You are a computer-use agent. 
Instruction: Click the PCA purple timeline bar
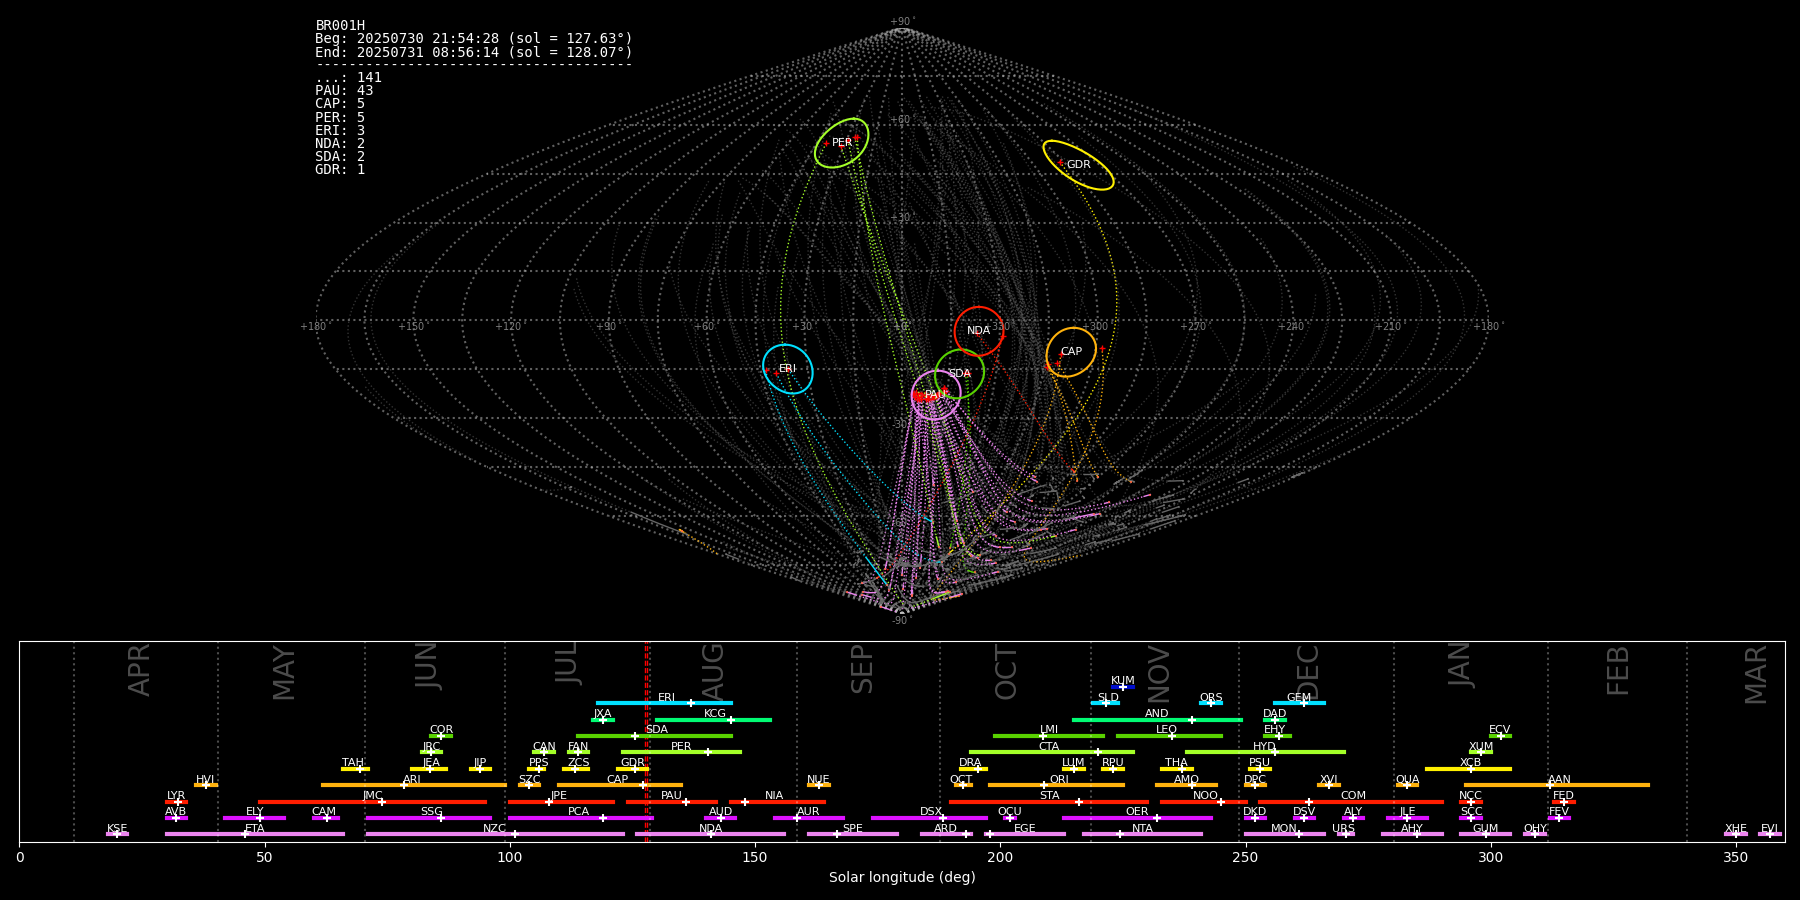click(x=580, y=818)
